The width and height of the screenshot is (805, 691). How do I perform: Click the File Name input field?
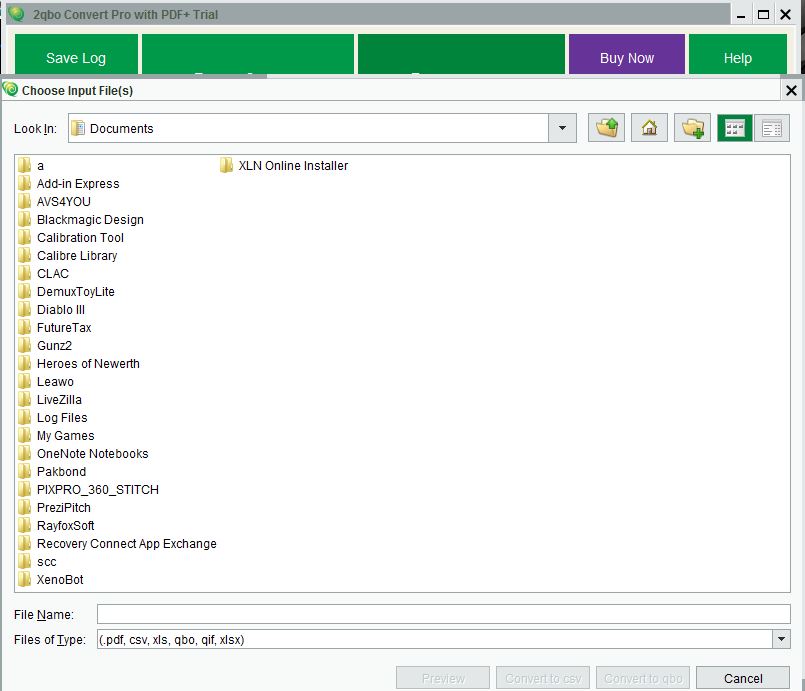point(444,614)
